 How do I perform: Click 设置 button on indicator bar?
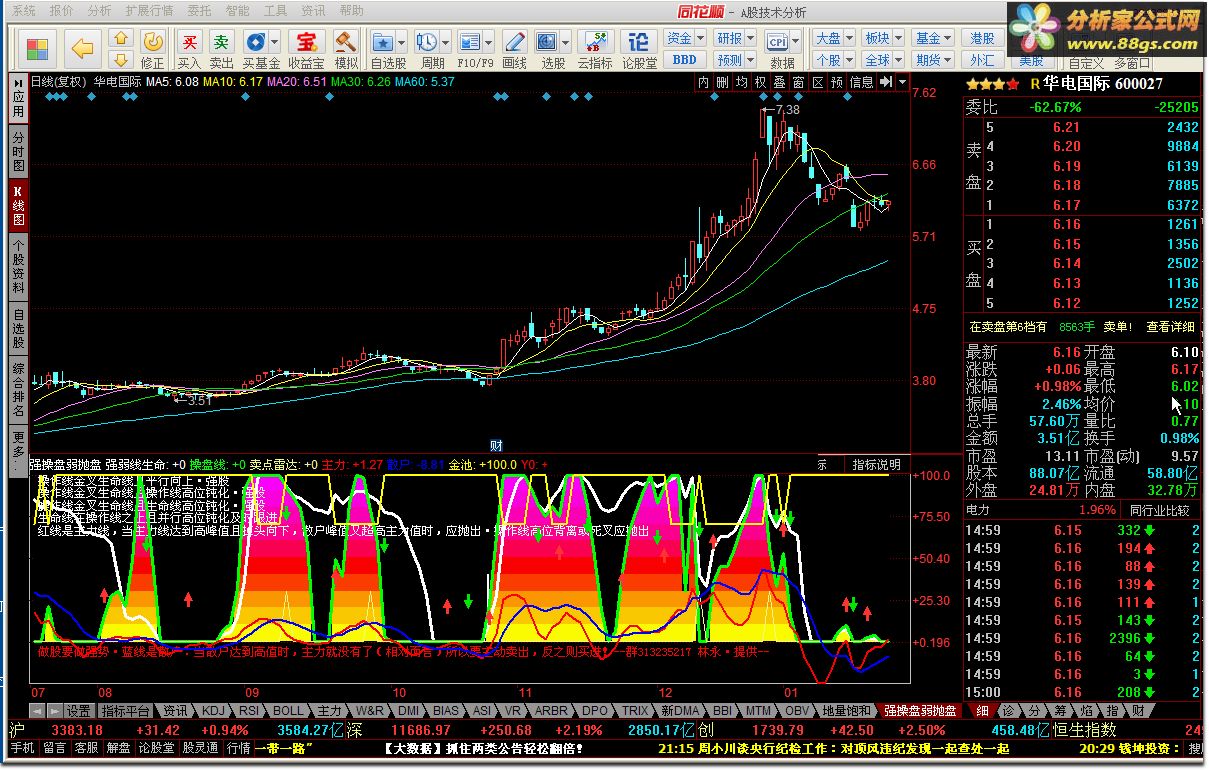coord(79,711)
